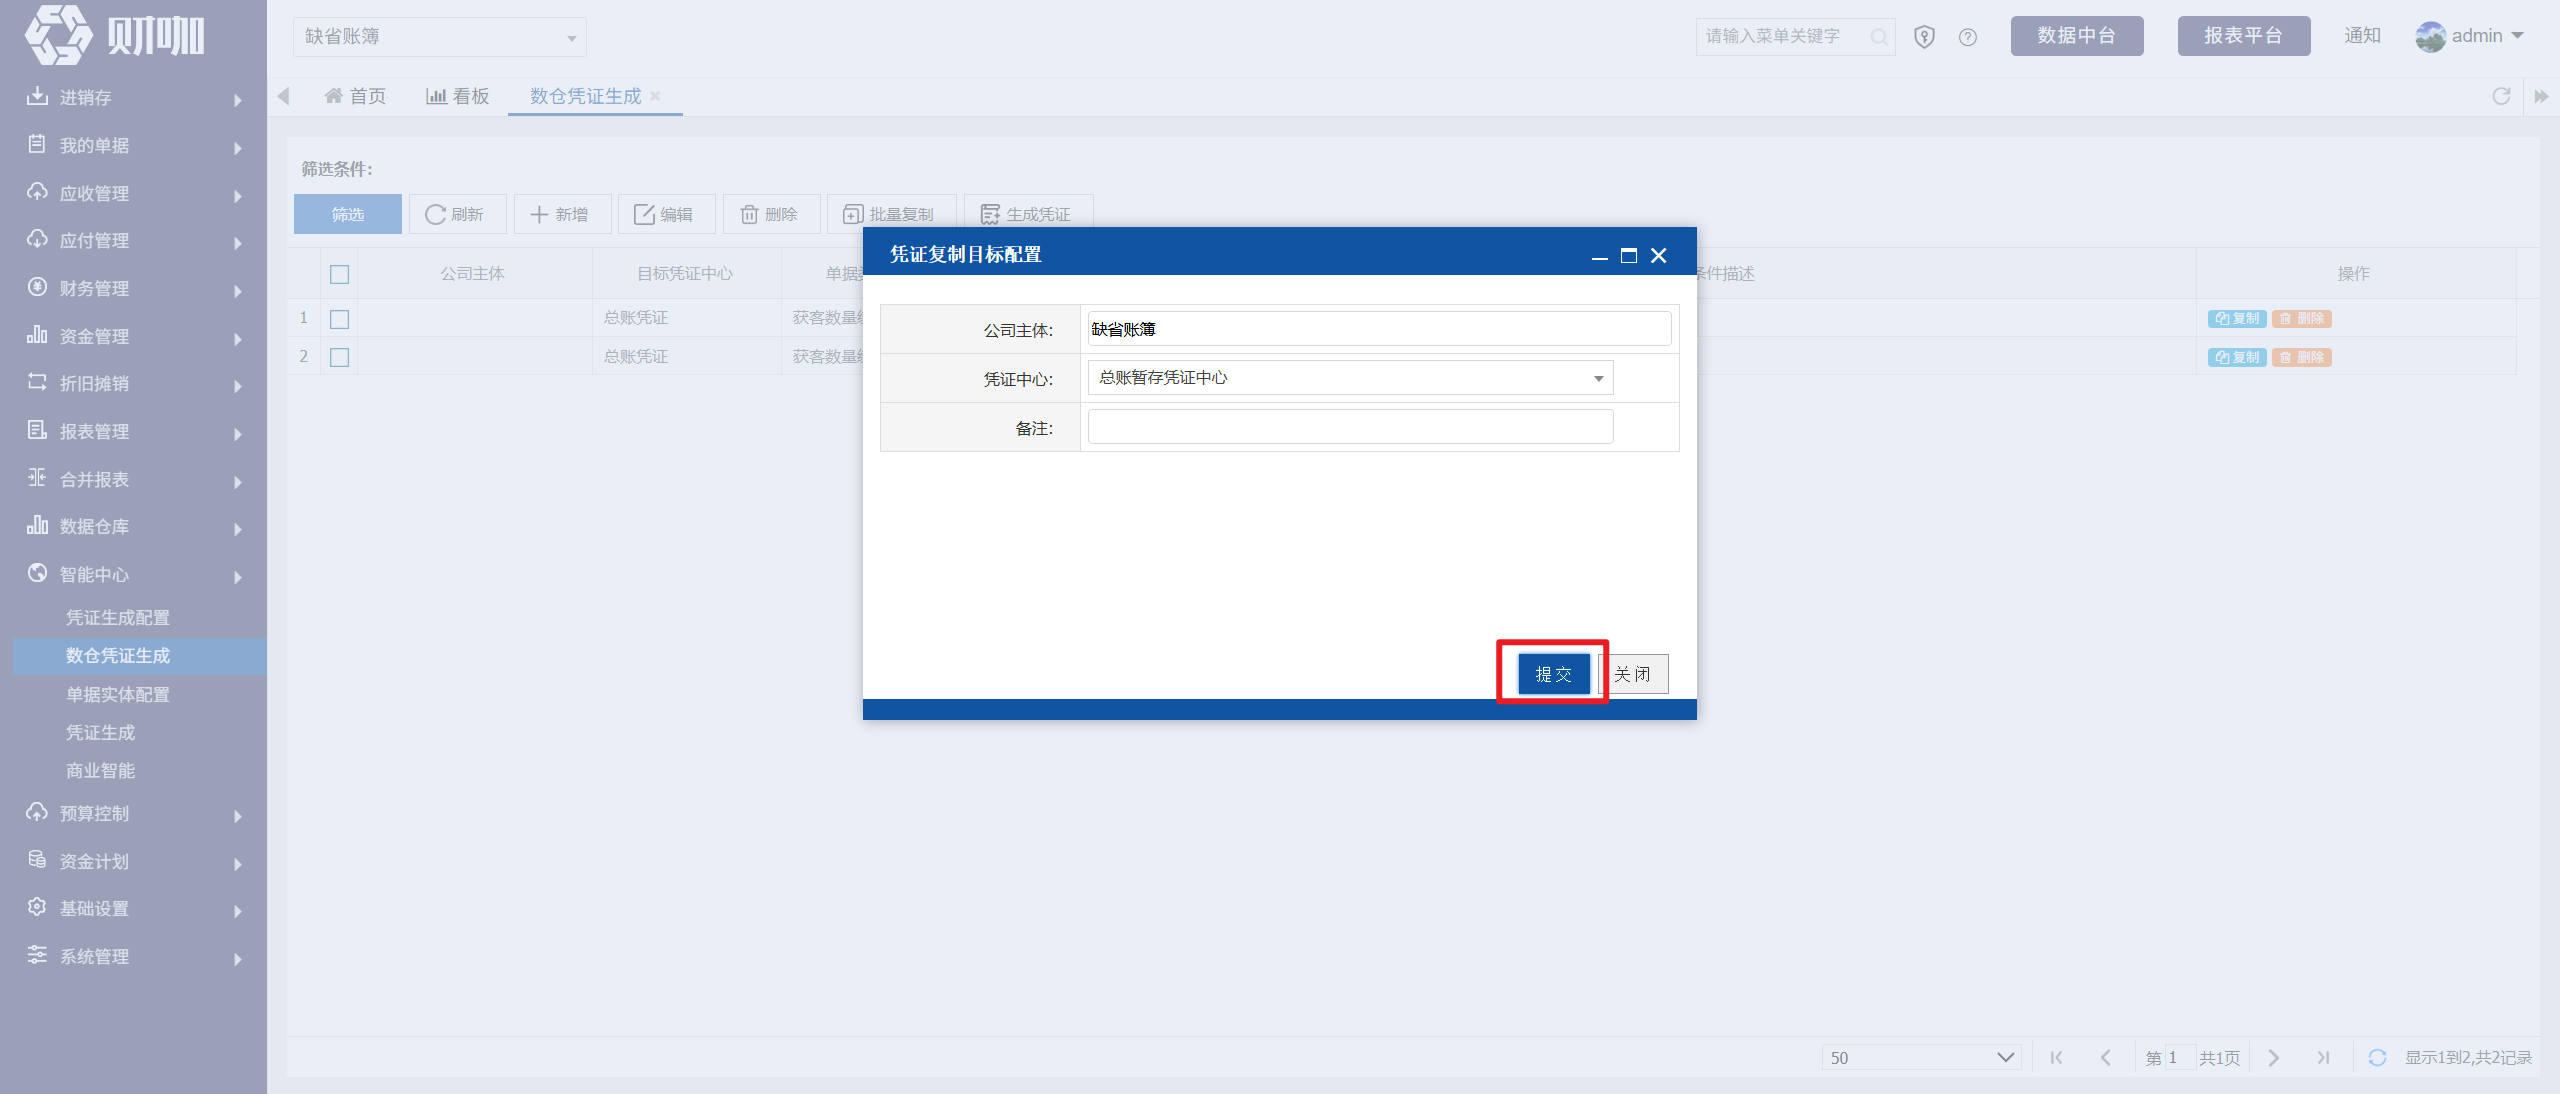Switch to the 首页 tab
The width and height of the screenshot is (2560, 1094).
pos(355,96)
